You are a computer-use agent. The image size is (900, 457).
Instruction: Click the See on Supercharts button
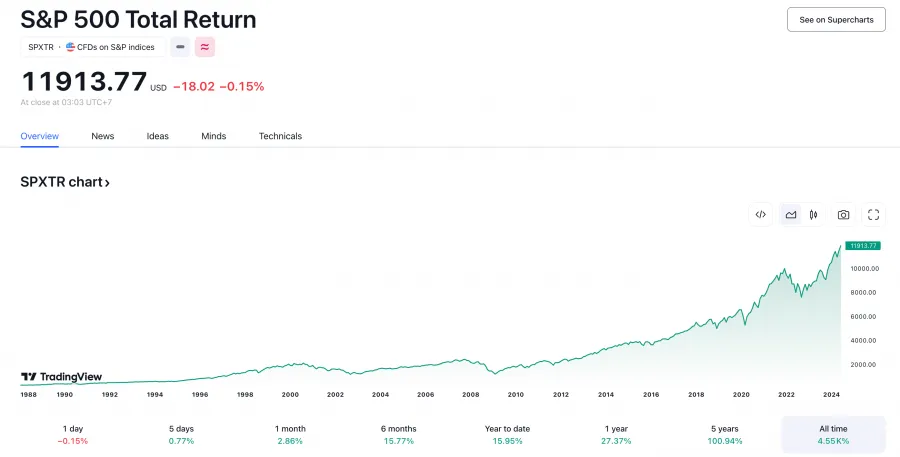click(x=836, y=20)
